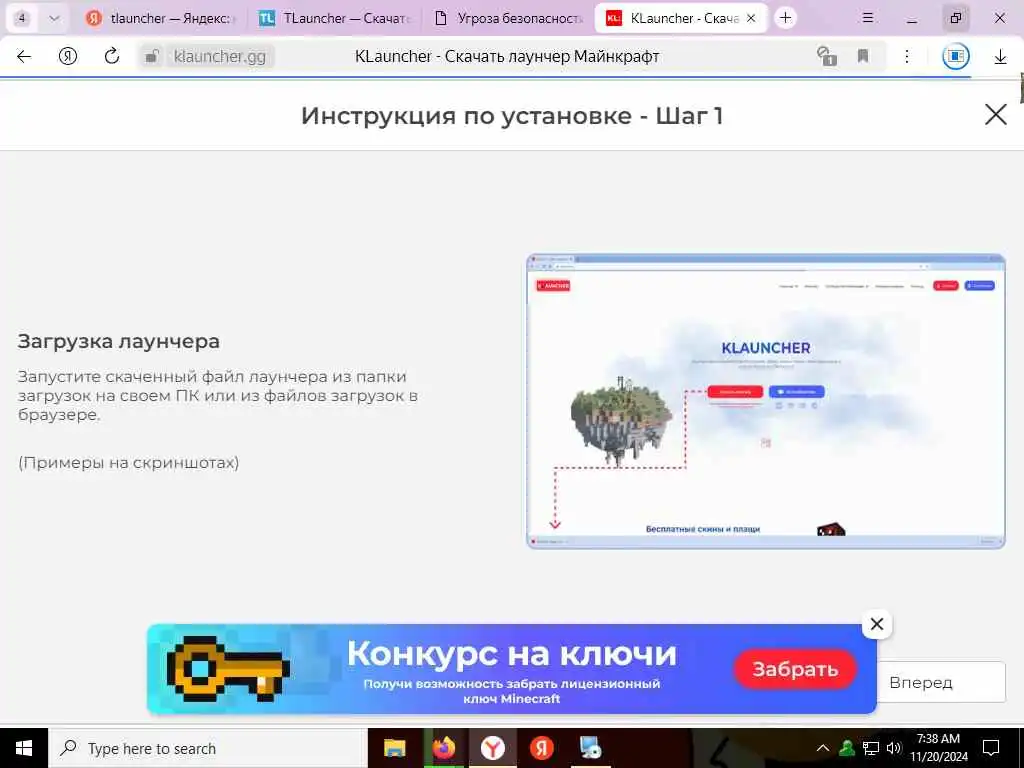Switch to the TLauncher Скачать tab
Screen dimensions: 1024x768
pyautogui.click(x=334, y=18)
